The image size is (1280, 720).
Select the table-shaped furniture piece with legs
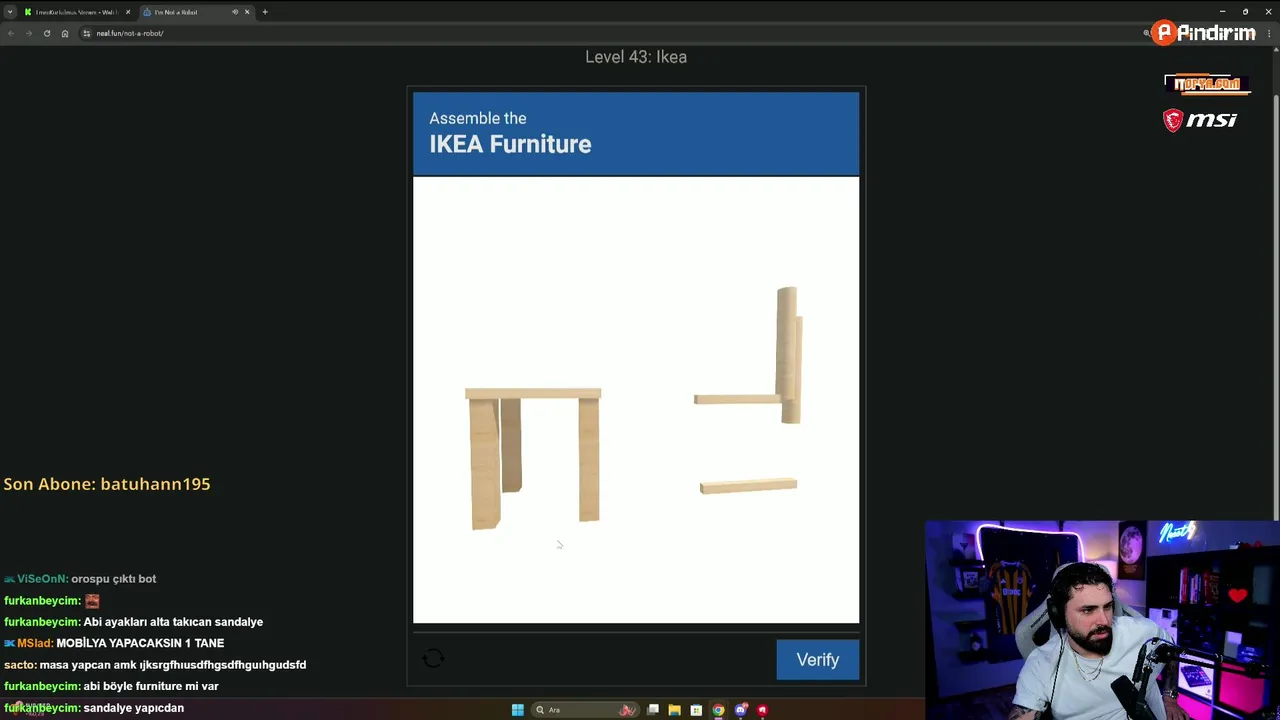tap(533, 458)
